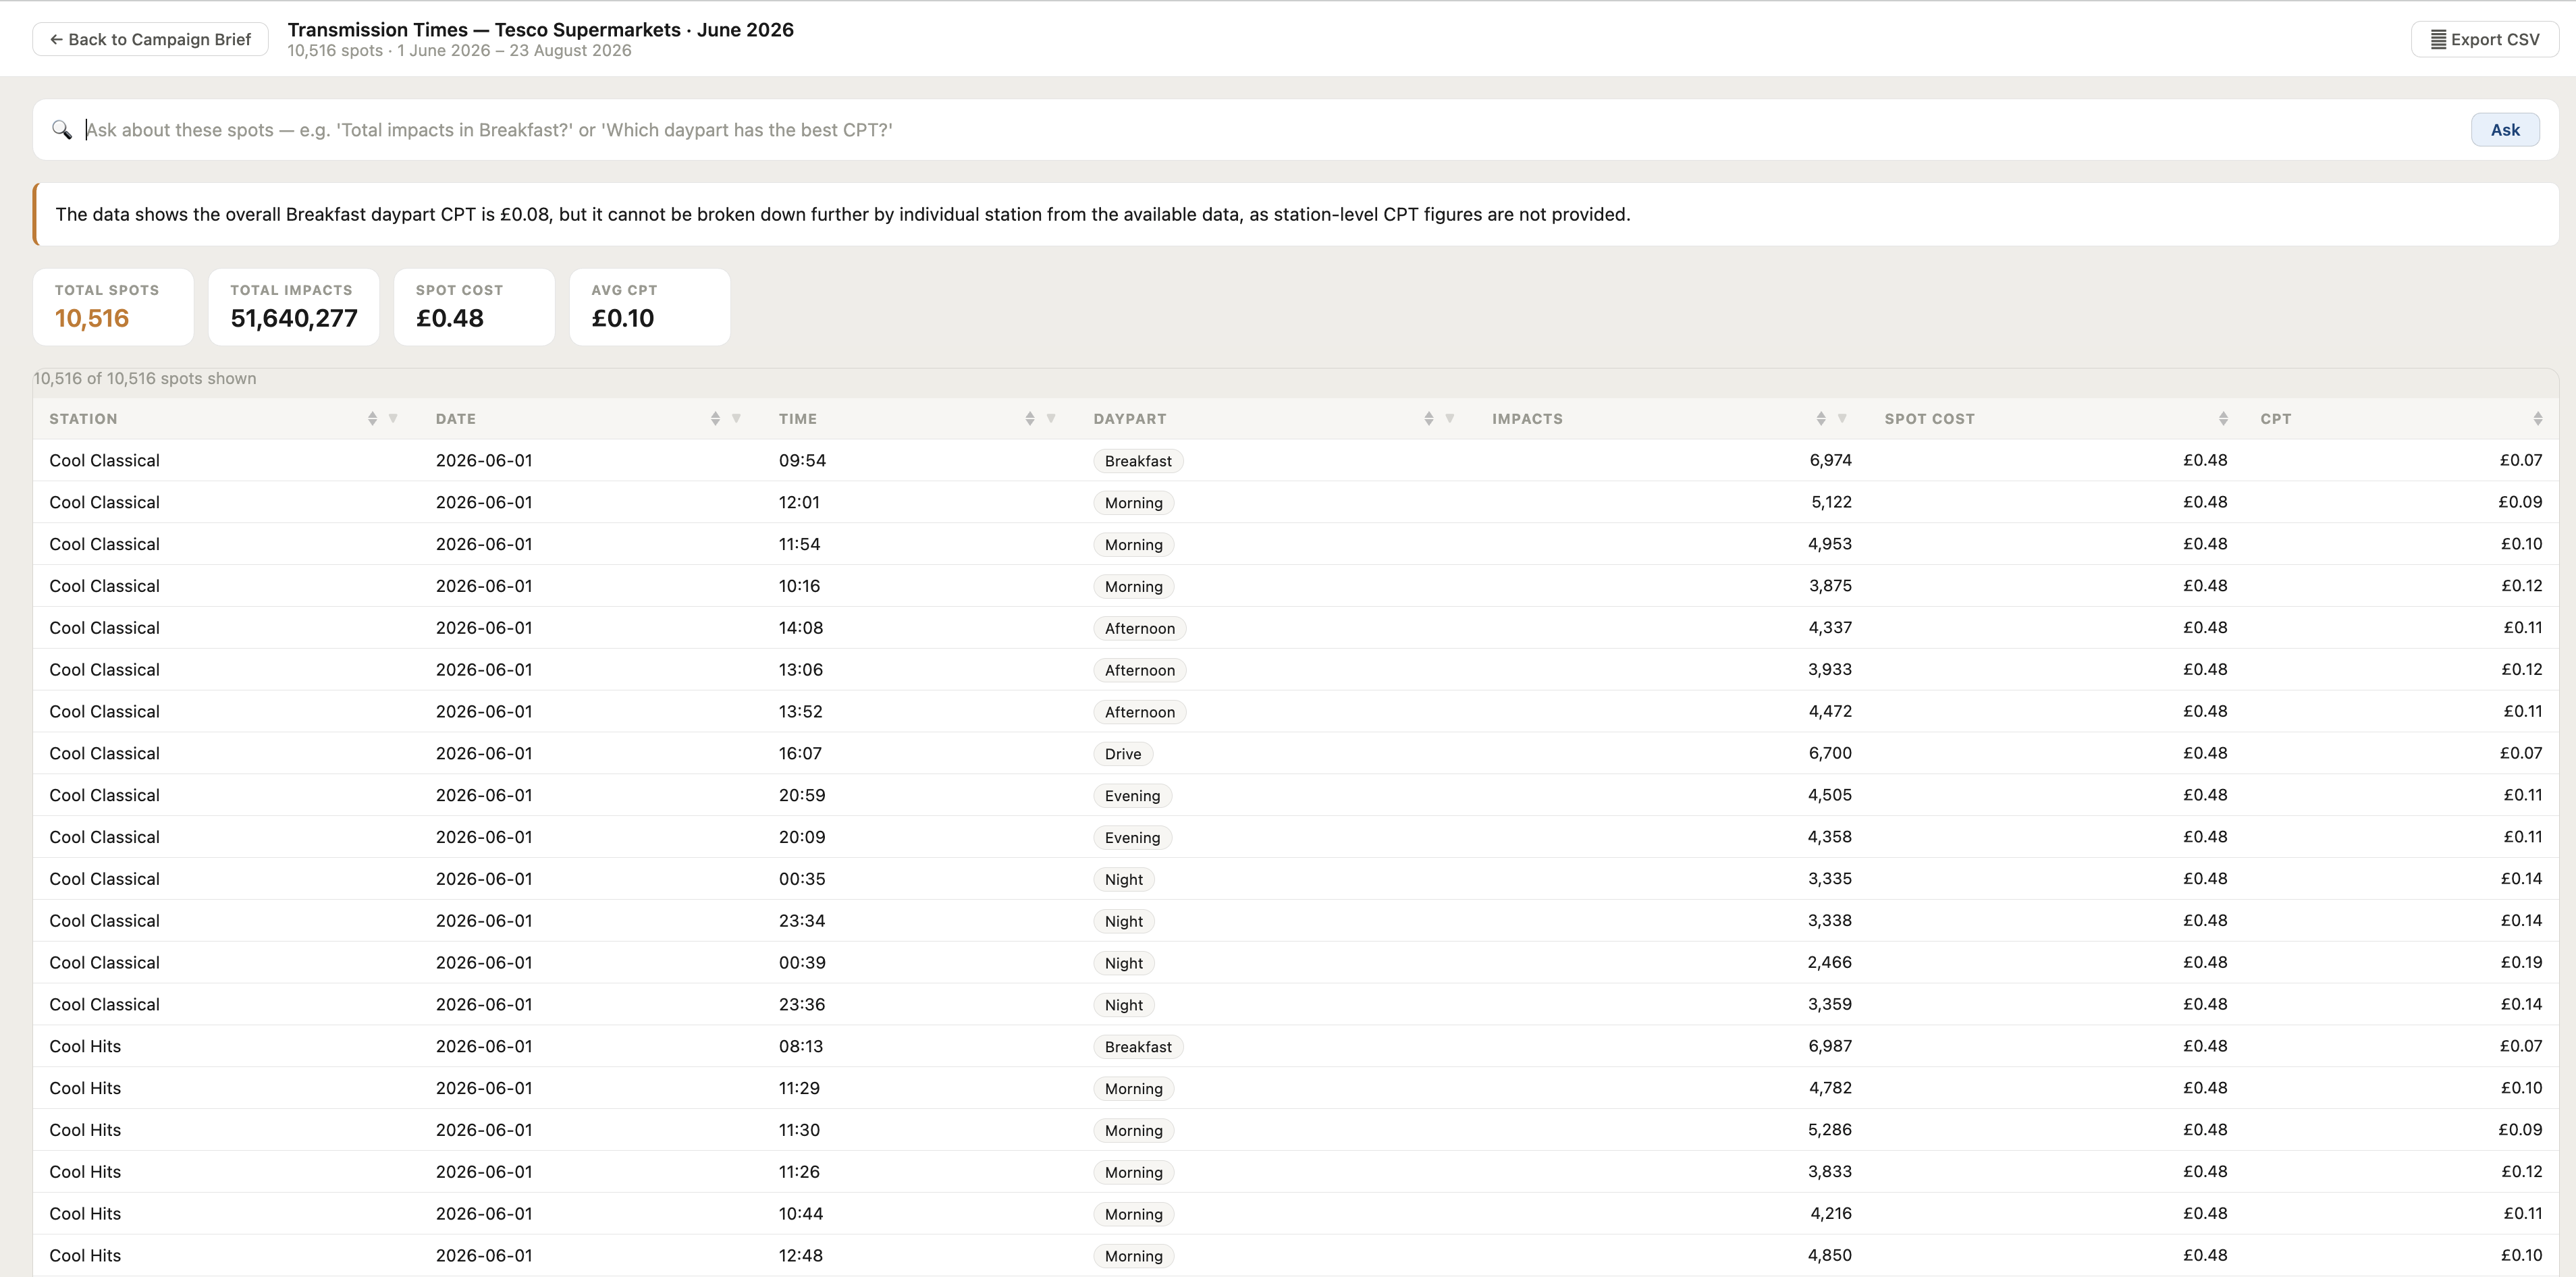Open the Time column filter
The width and height of the screenshot is (2576, 1277).
1051,419
